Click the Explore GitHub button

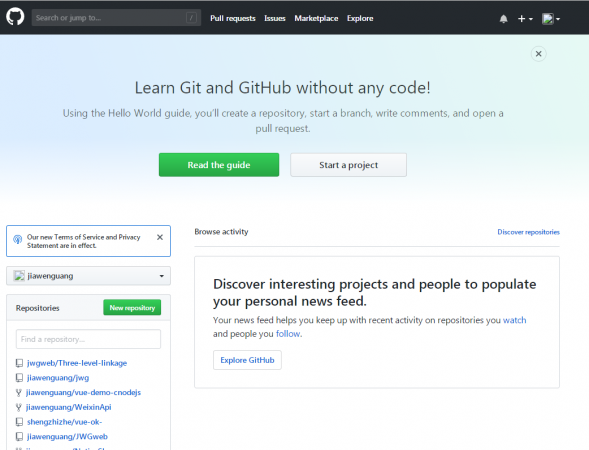coord(247,360)
